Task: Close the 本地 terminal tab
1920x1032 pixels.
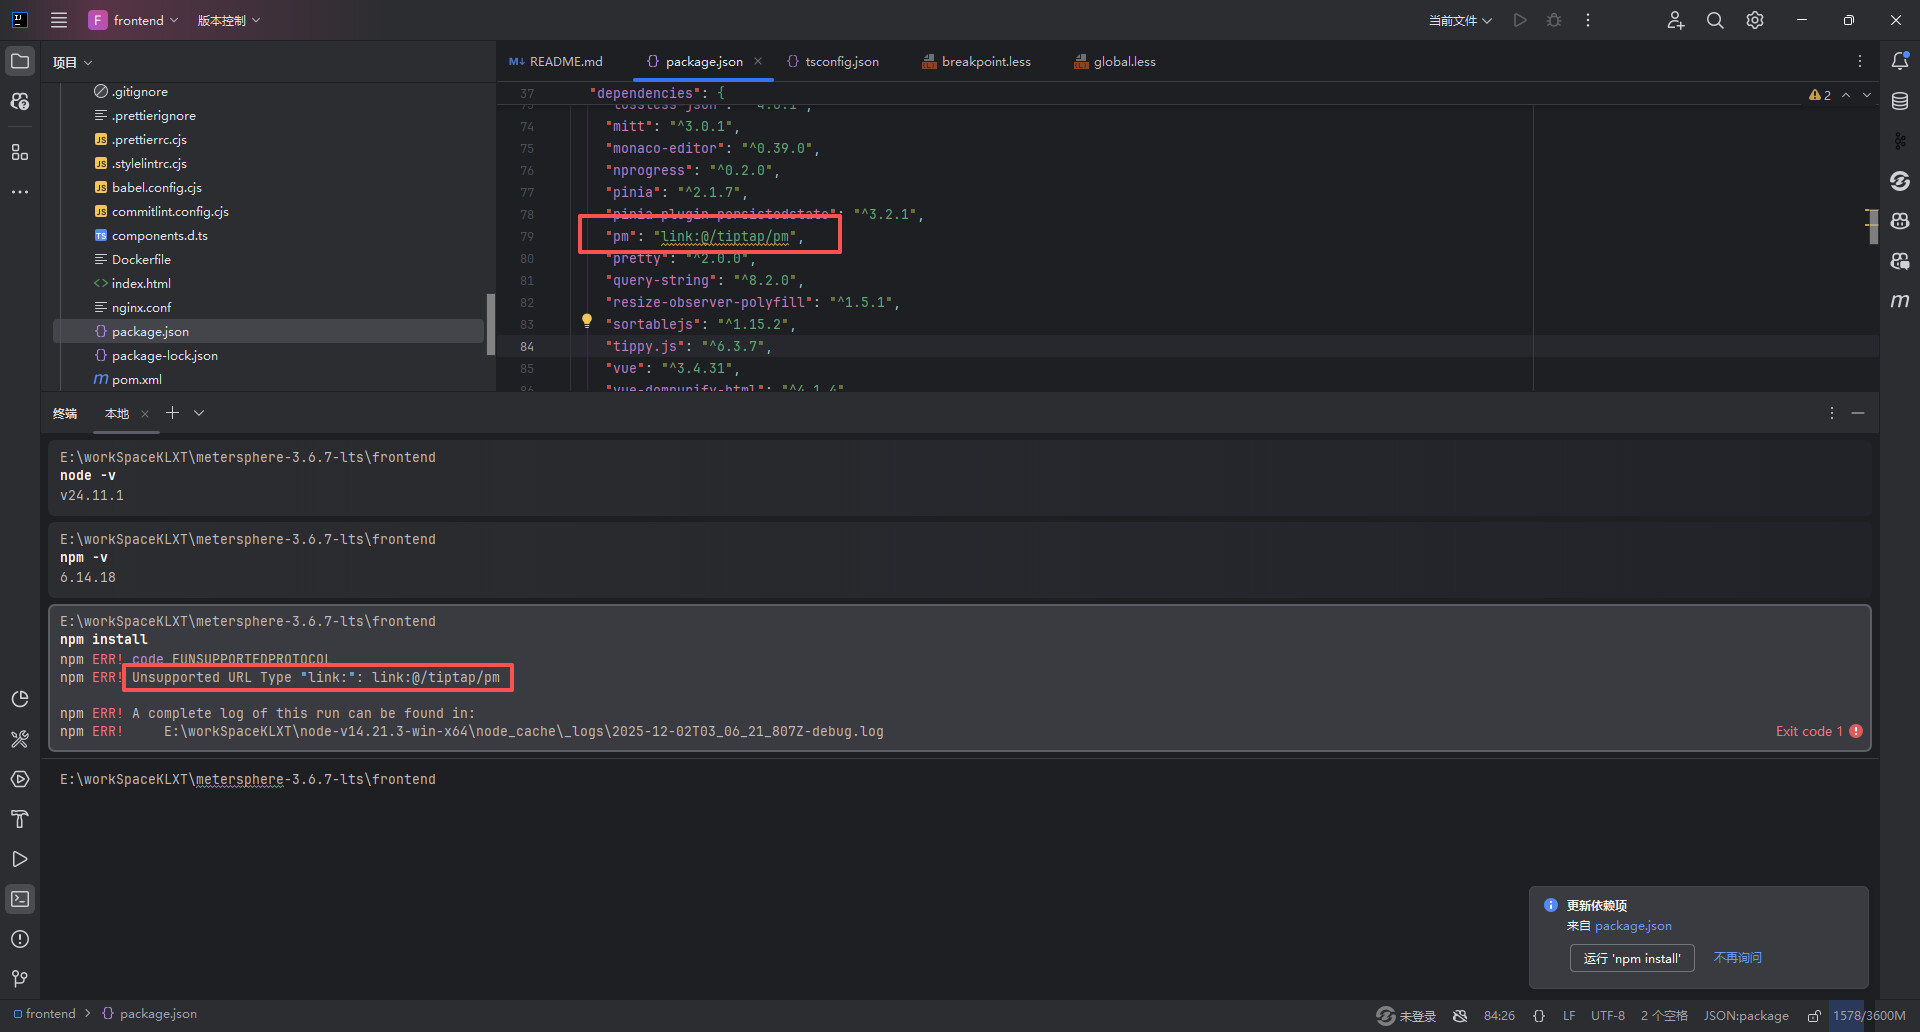Action: [145, 414]
